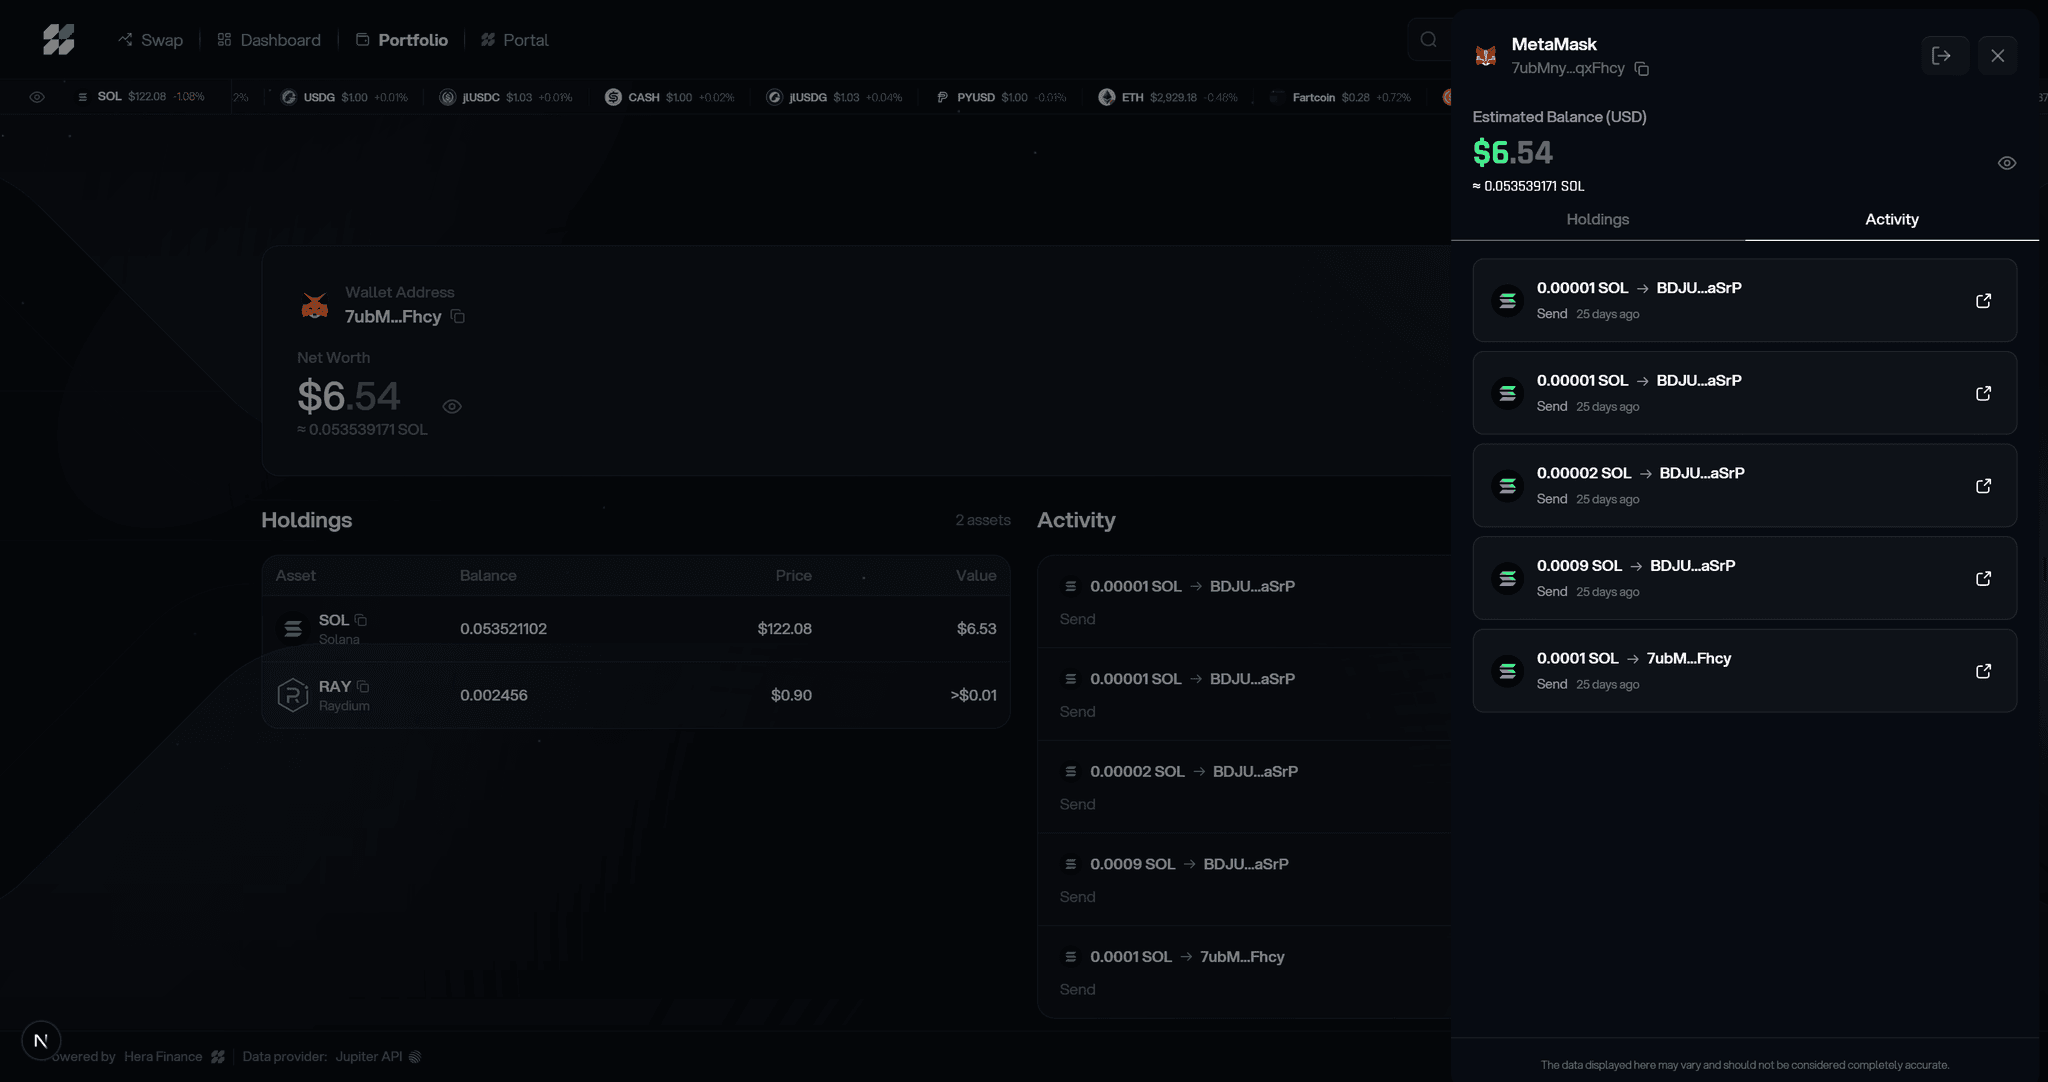Hide the Estimated Balance using the eye toggle

click(x=2006, y=162)
